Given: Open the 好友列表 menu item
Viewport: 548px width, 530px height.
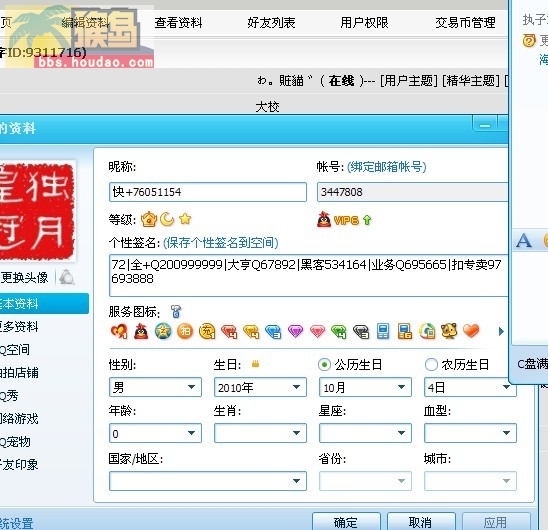Looking at the screenshot, I should point(271,23).
